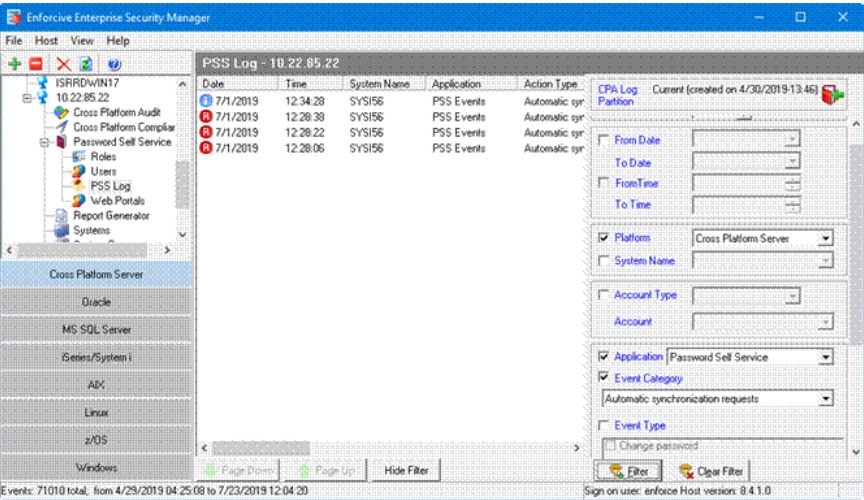The height and width of the screenshot is (500, 864).
Task: Click the Password Self Service node icon
Action: click(62, 142)
